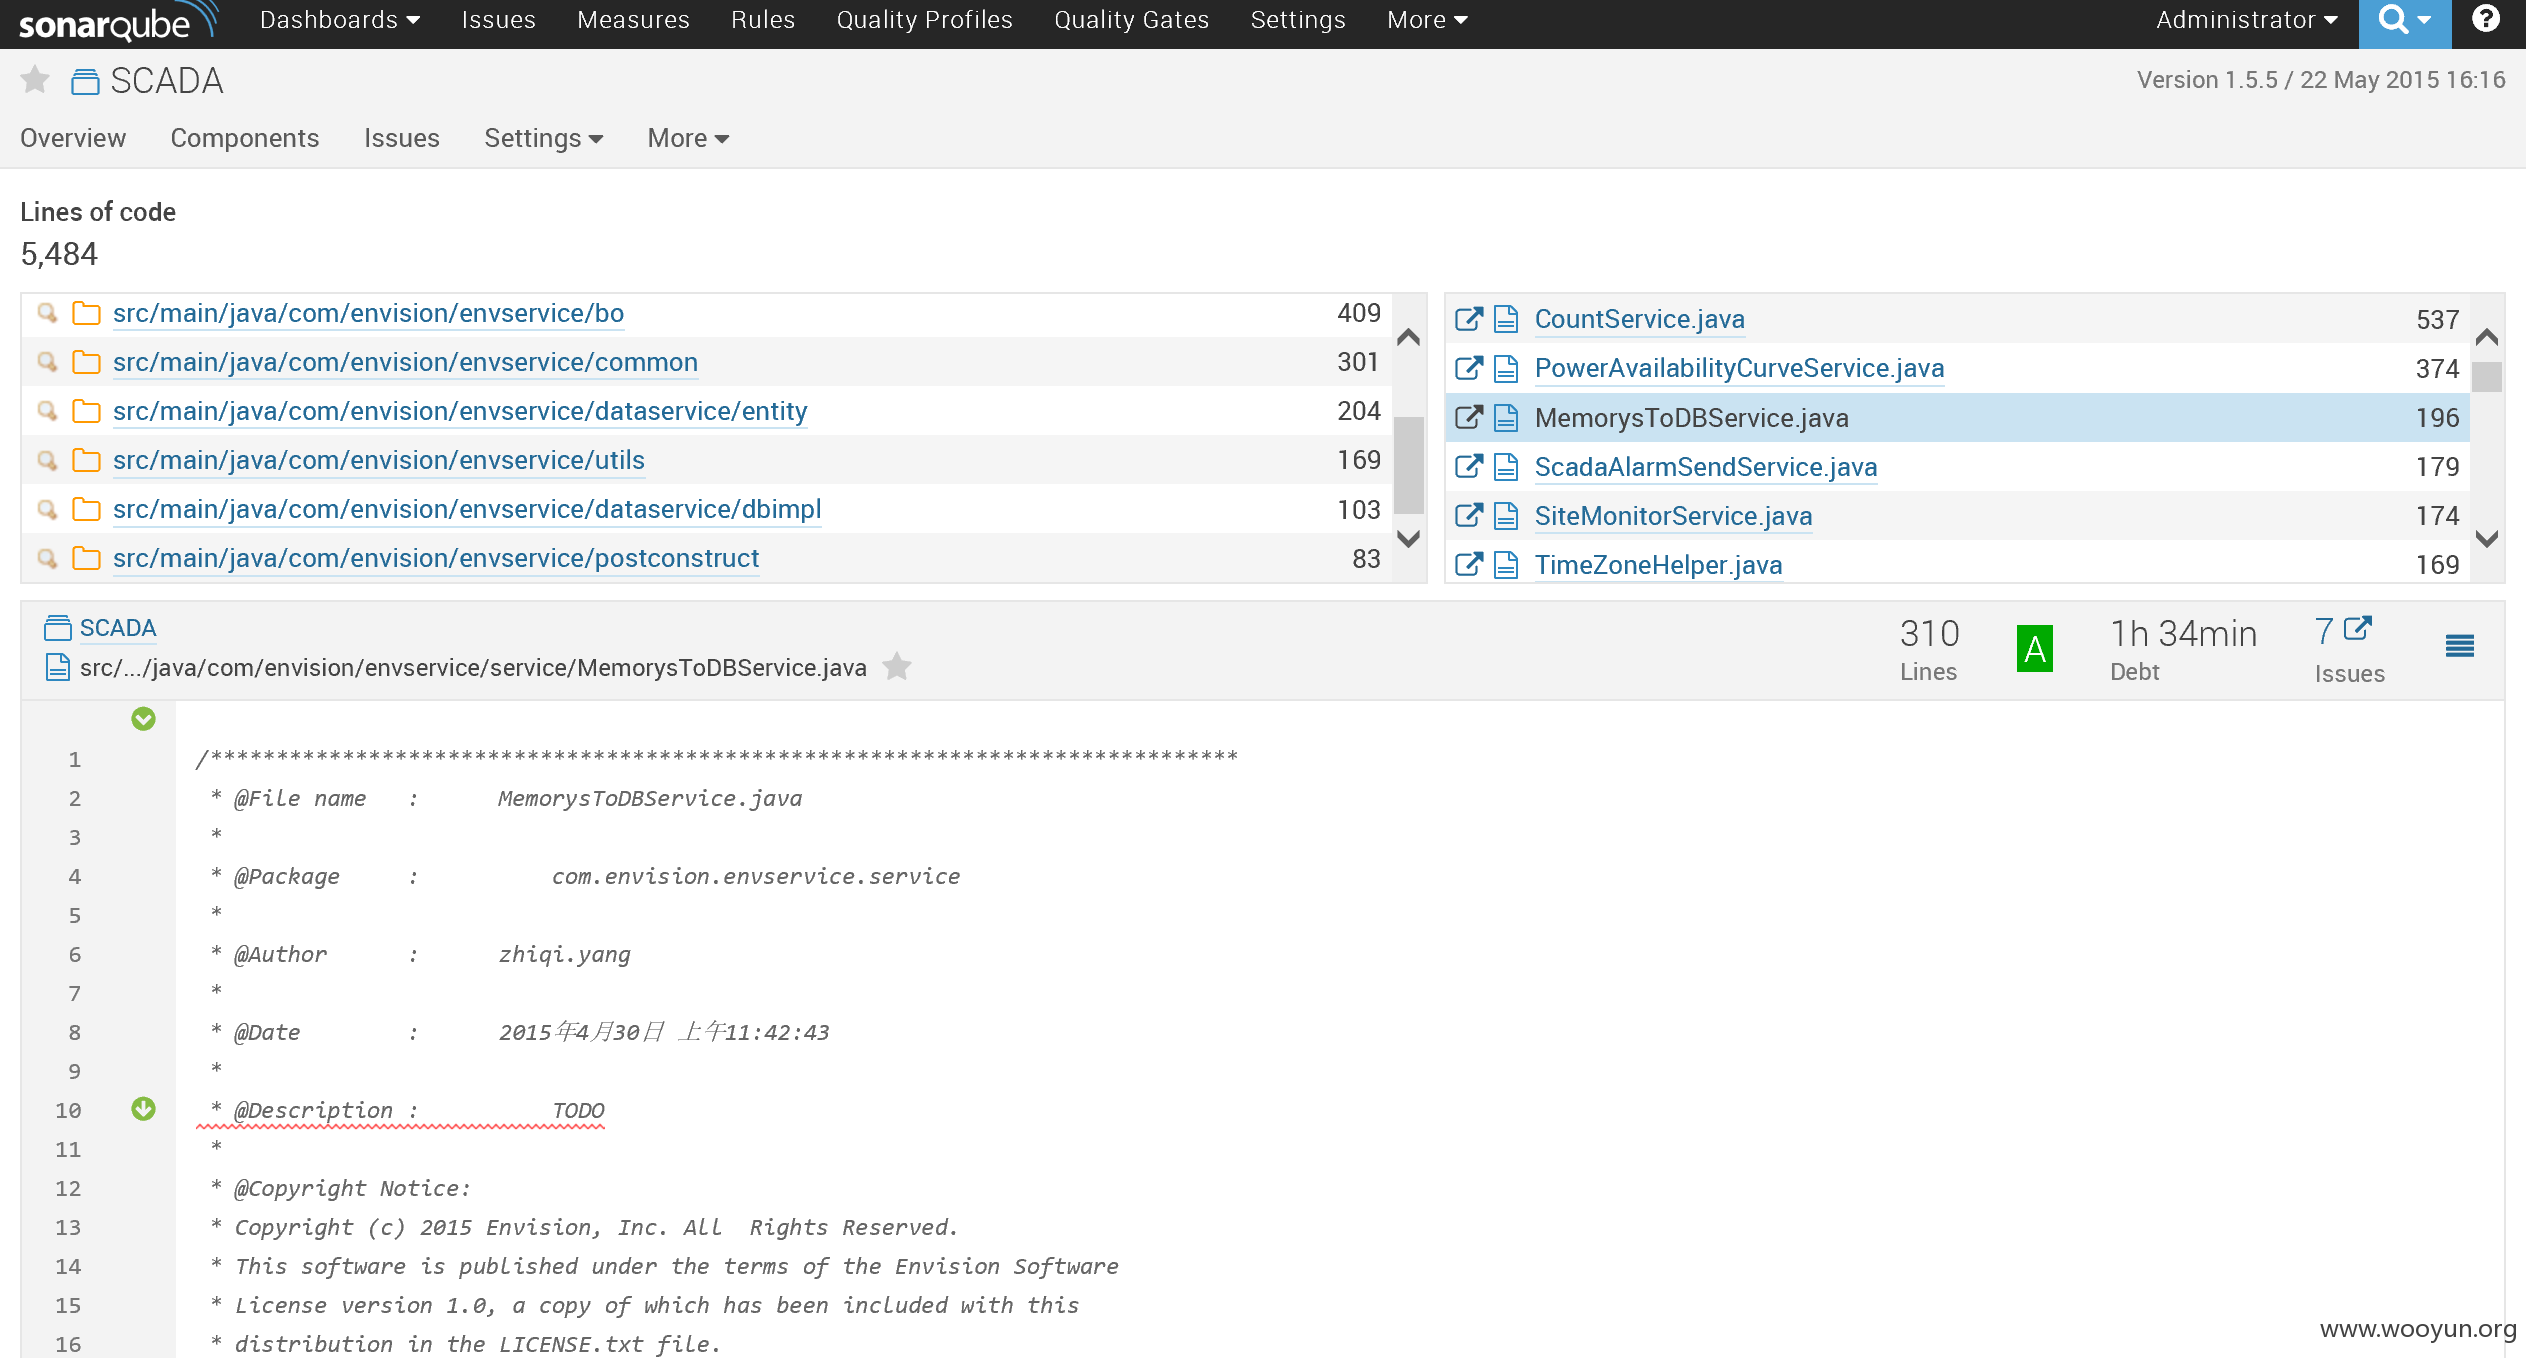Drill into envservice/bo folder magnifier icon

click(x=47, y=313)
